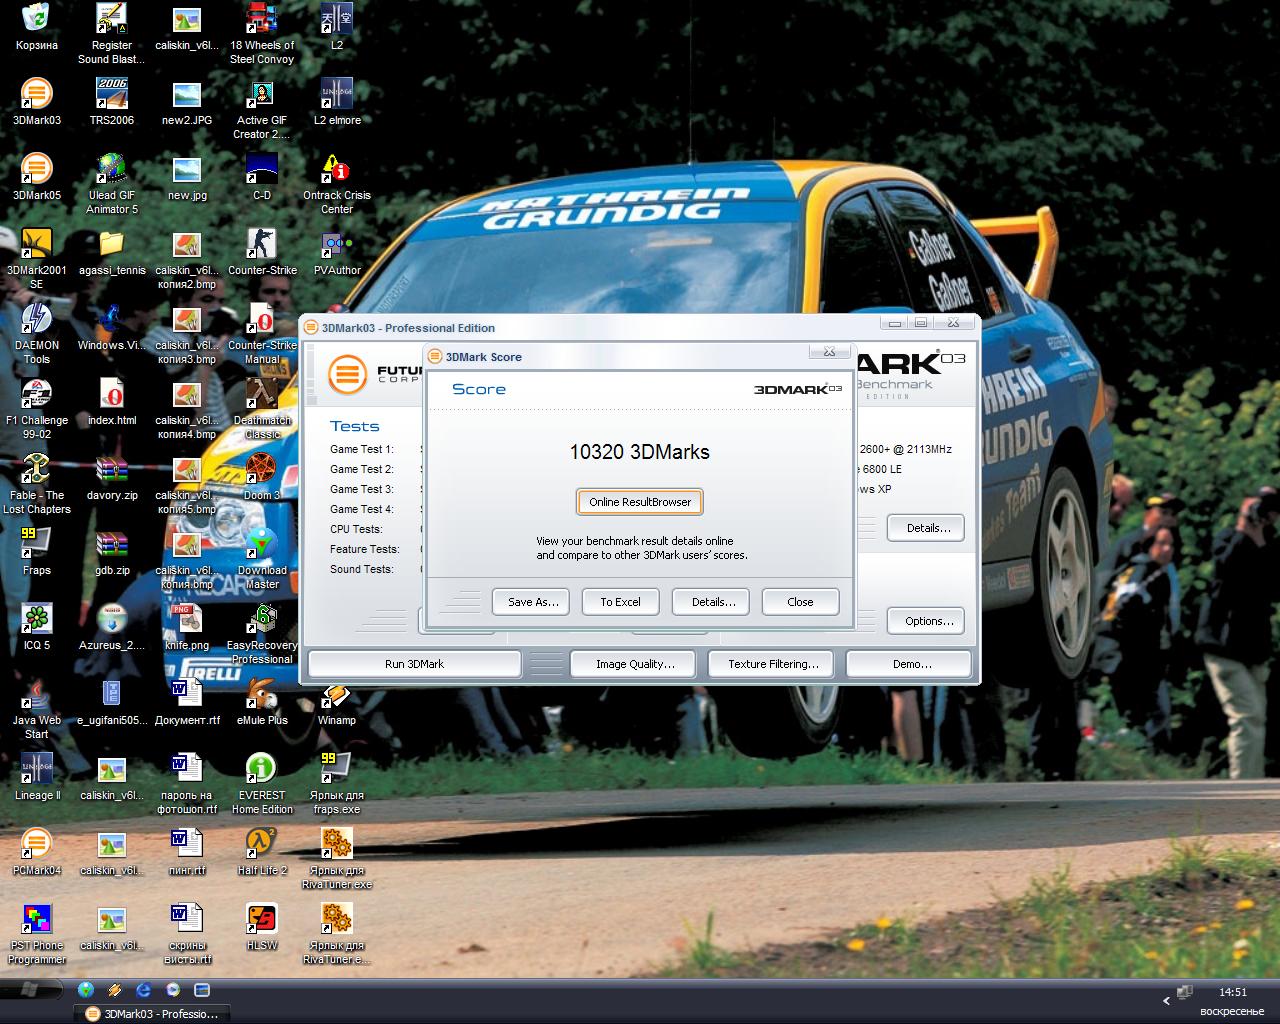The image size is (1280, 1024).
Task: Open Details in the 3DMark Score dialog
Action: (x=713, y=602)
